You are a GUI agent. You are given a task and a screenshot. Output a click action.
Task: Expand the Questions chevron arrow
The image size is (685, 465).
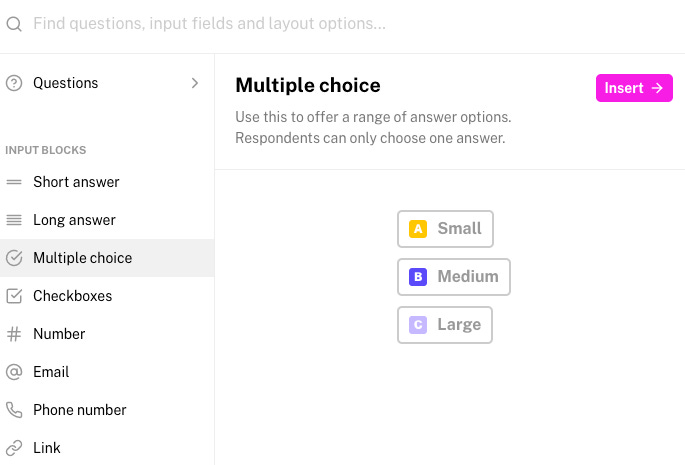[x=195, y=84]
